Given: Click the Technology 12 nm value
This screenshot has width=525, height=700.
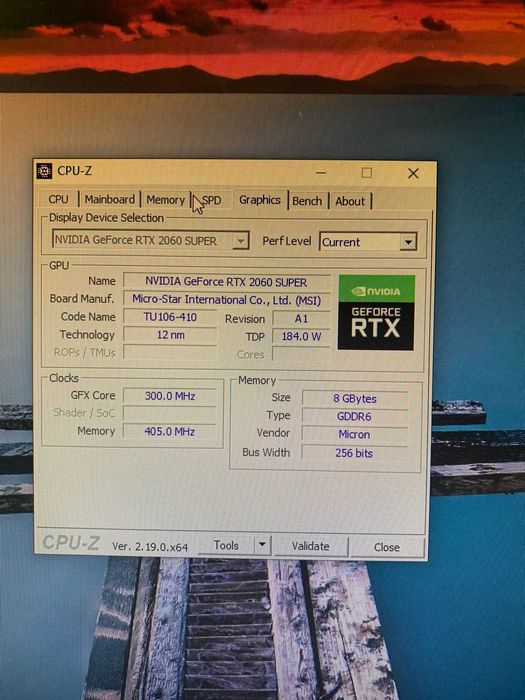Looking at the screenshot, I should (x=170, y=335).
